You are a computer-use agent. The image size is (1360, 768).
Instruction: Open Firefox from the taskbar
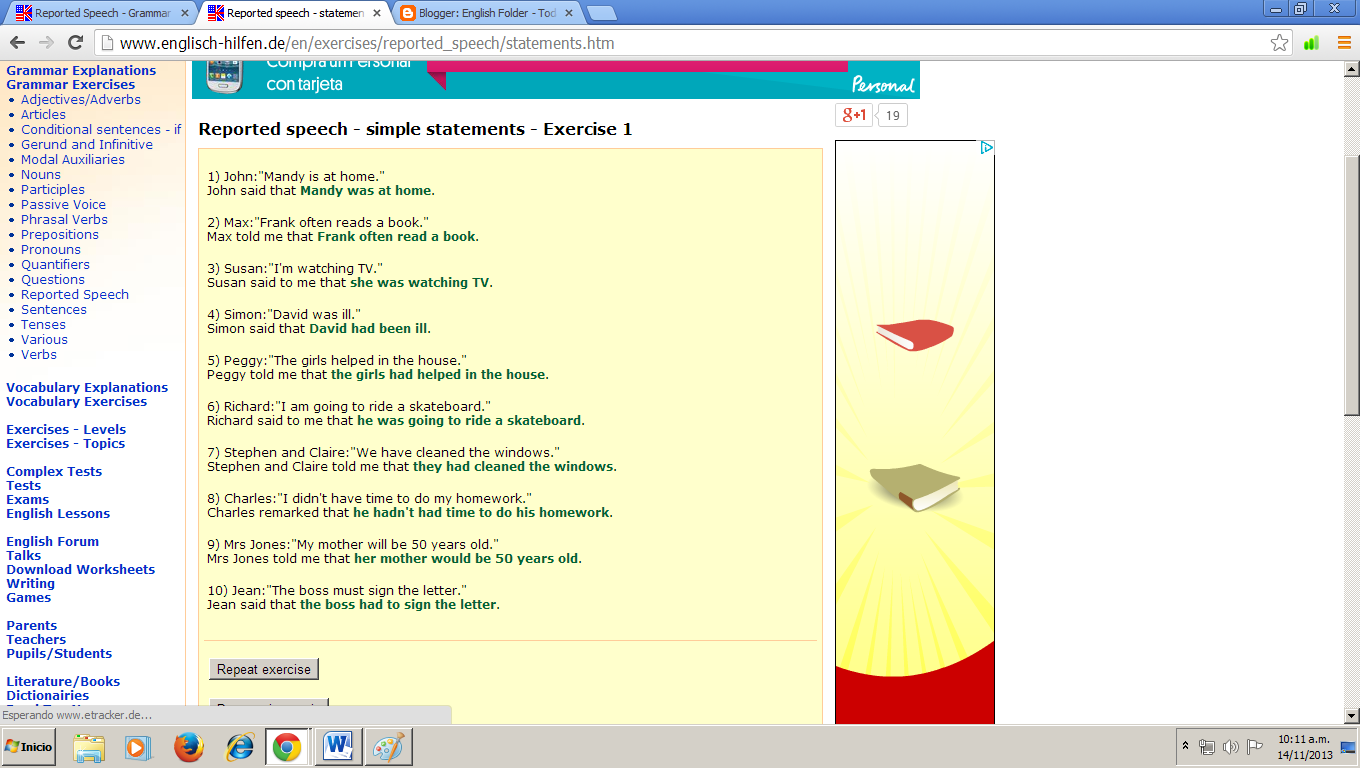tap(189, 747)
